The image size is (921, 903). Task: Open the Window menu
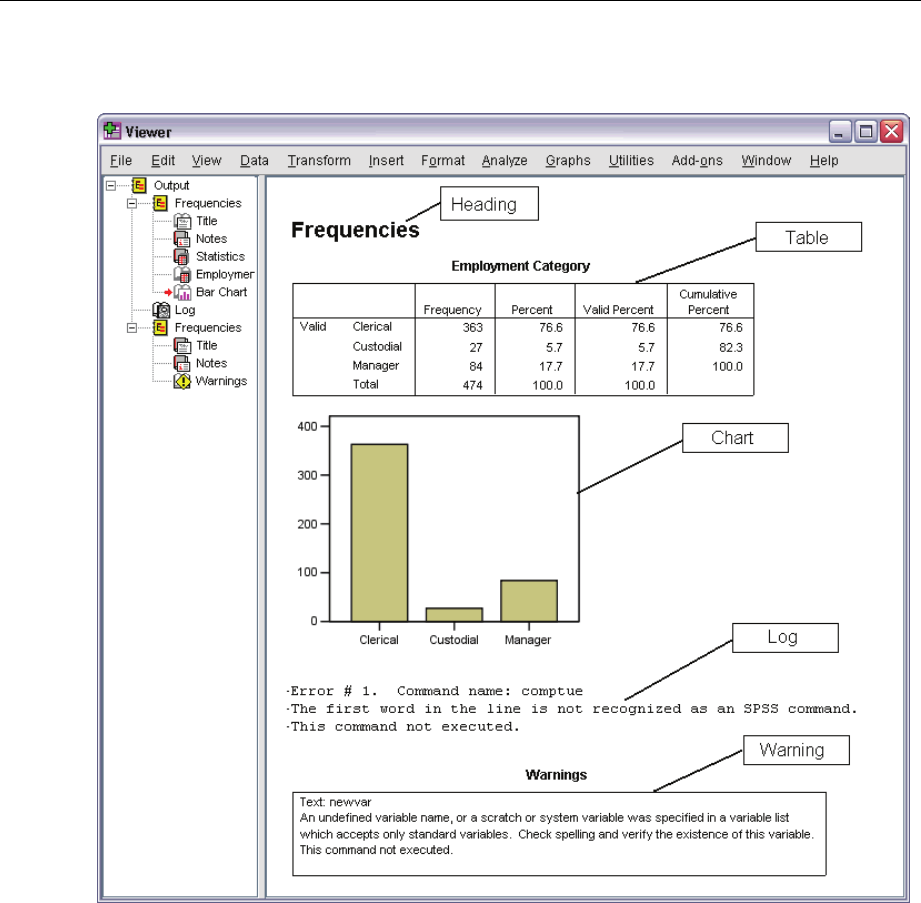tap(766, 160)
